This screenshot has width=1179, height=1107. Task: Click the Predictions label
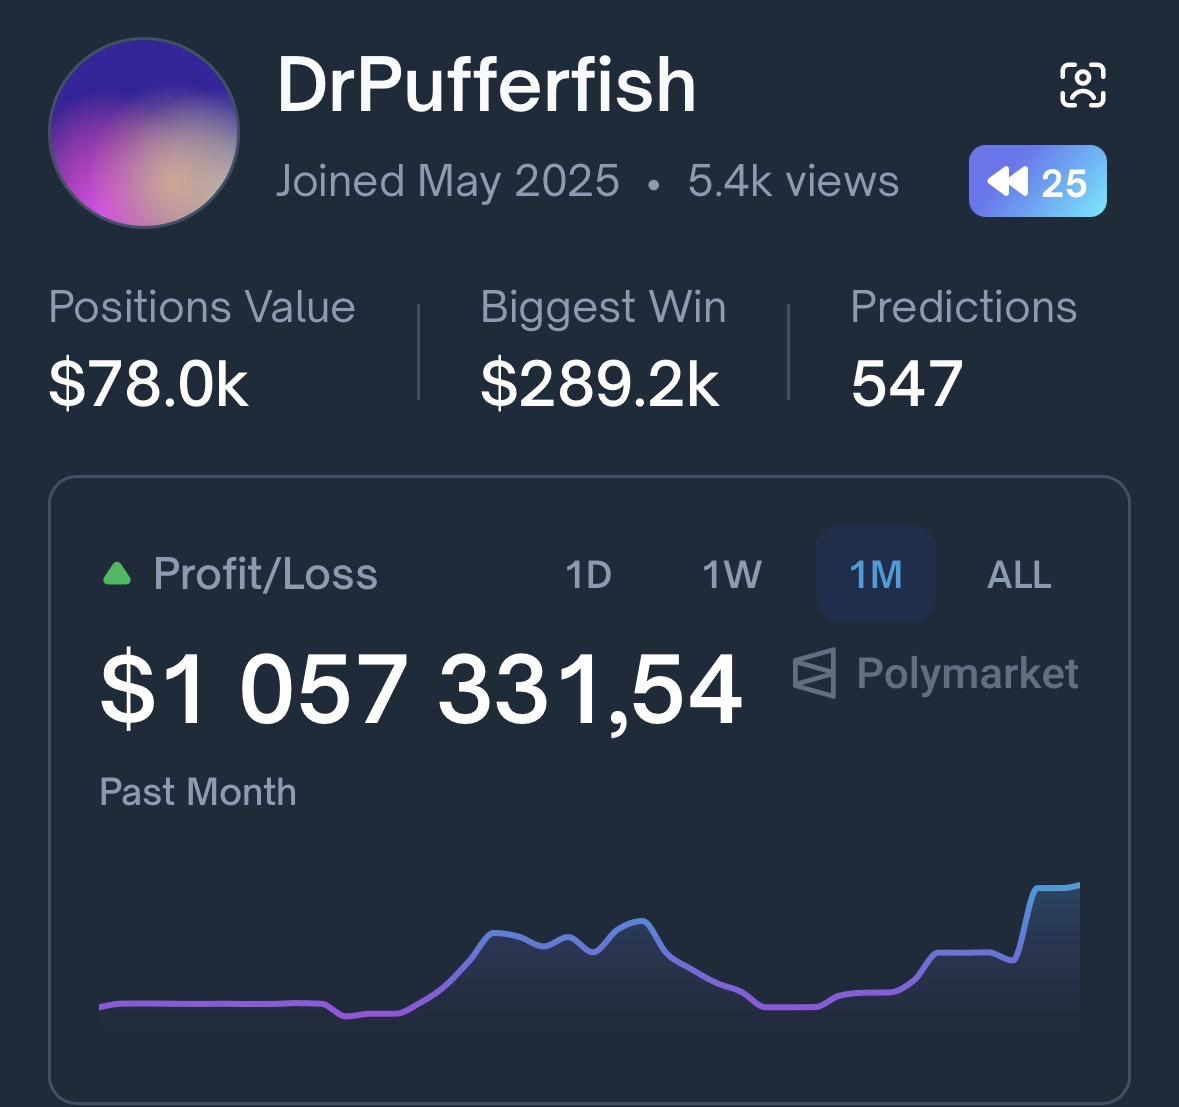(x=964, y=307)
